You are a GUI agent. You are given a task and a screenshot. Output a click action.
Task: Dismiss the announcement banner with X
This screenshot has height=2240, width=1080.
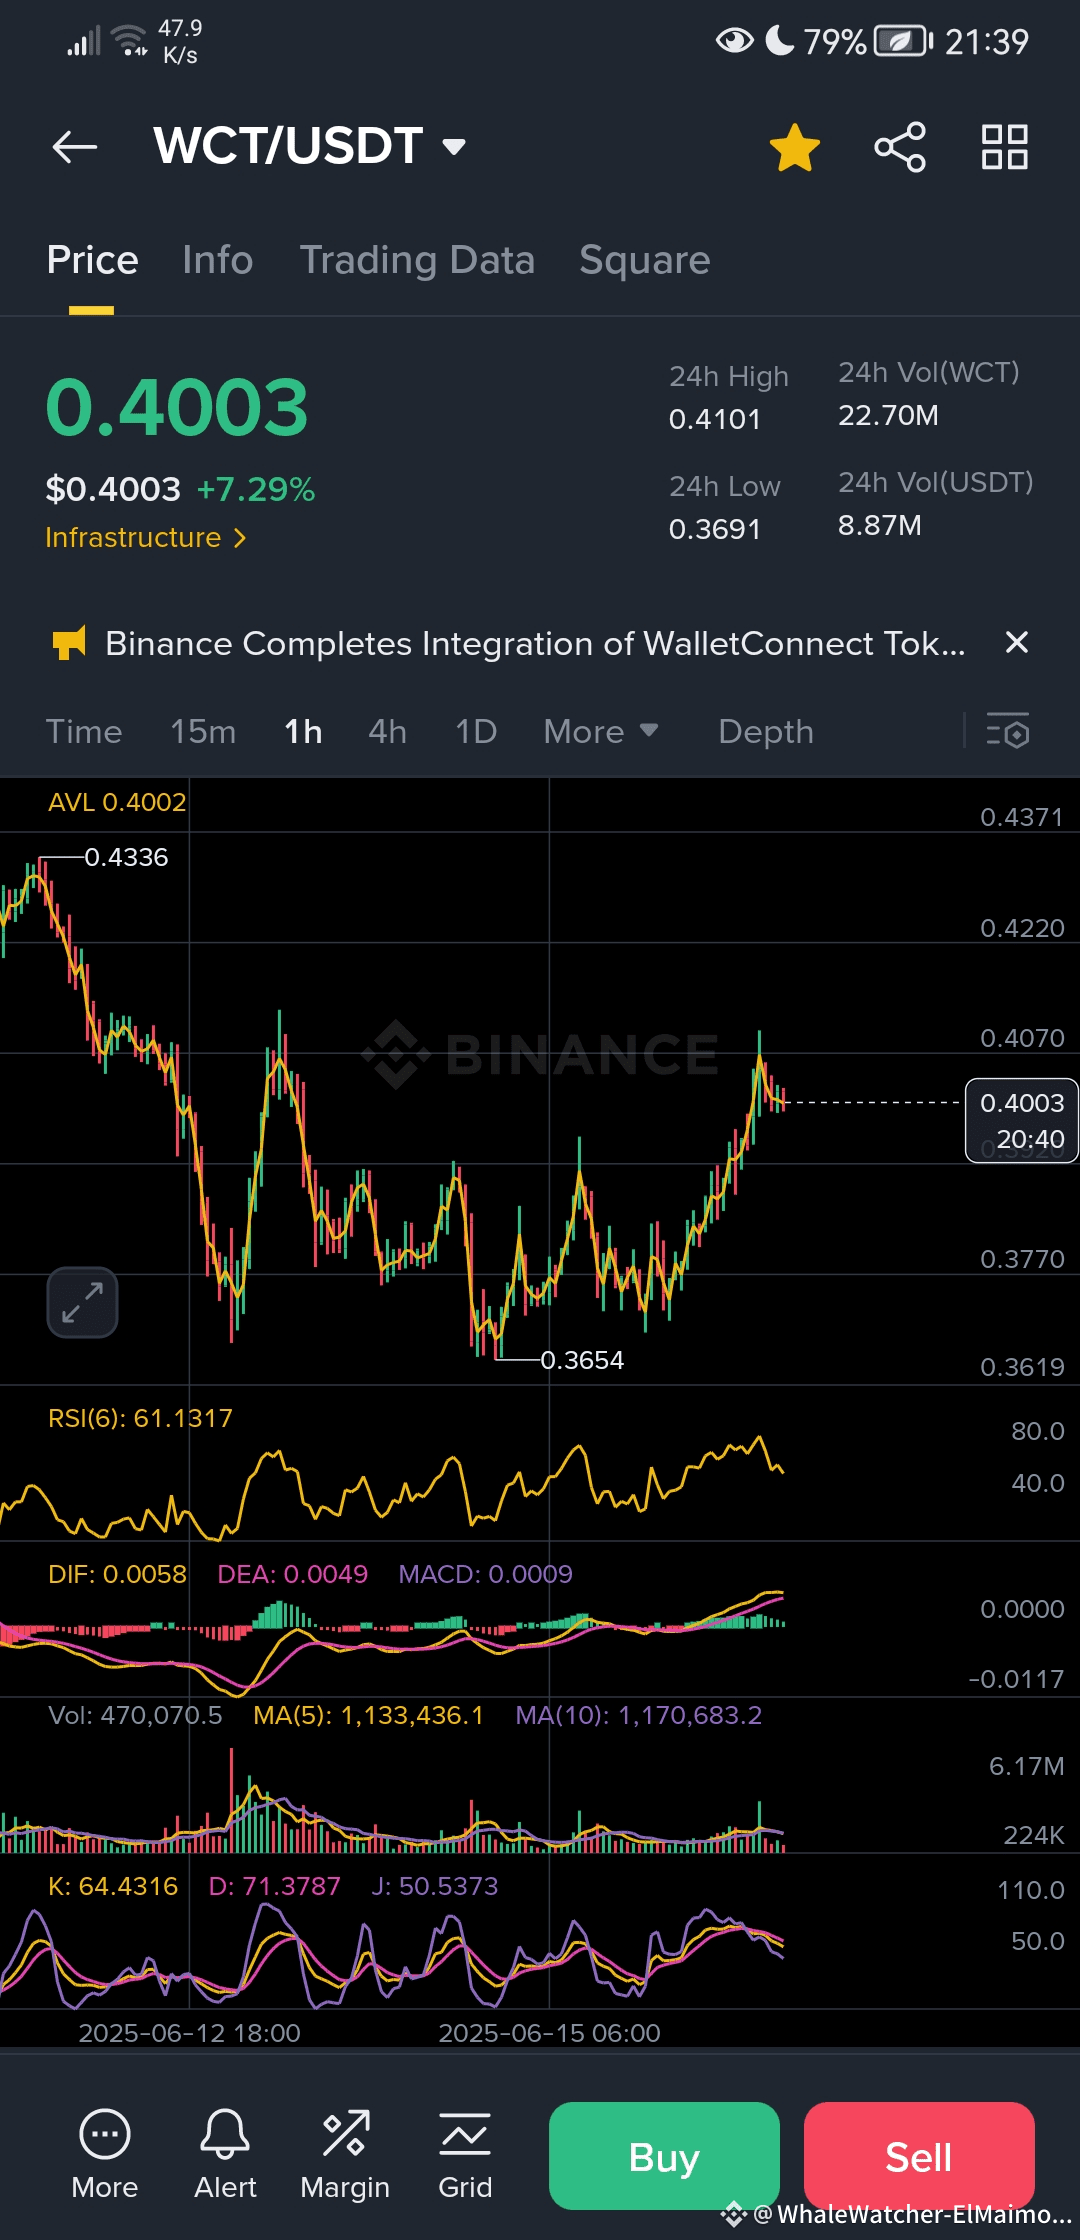(x=1016, y=642)
